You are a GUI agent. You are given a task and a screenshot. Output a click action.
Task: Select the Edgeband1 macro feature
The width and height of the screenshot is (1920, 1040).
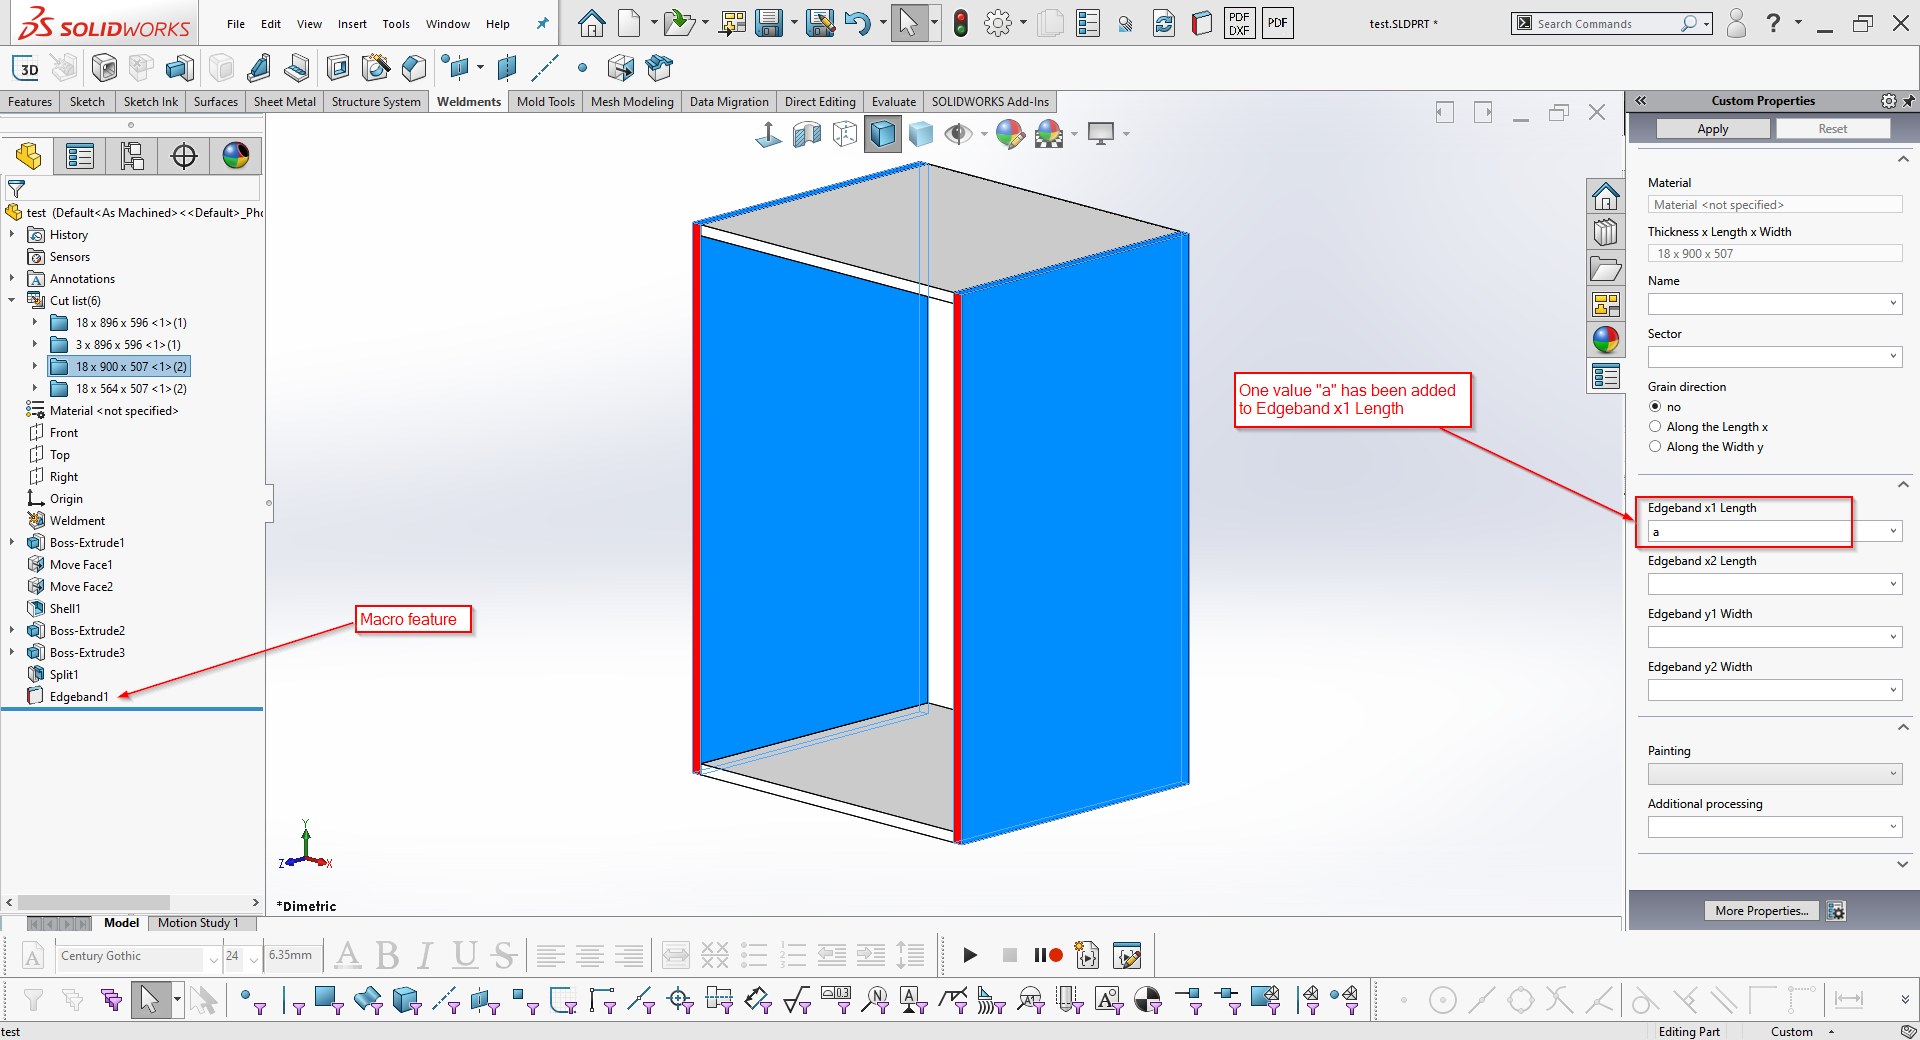[x=79, y=697]
